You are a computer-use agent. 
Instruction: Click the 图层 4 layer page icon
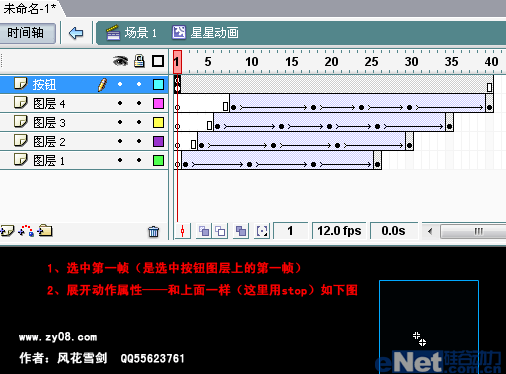click(20, 103)
